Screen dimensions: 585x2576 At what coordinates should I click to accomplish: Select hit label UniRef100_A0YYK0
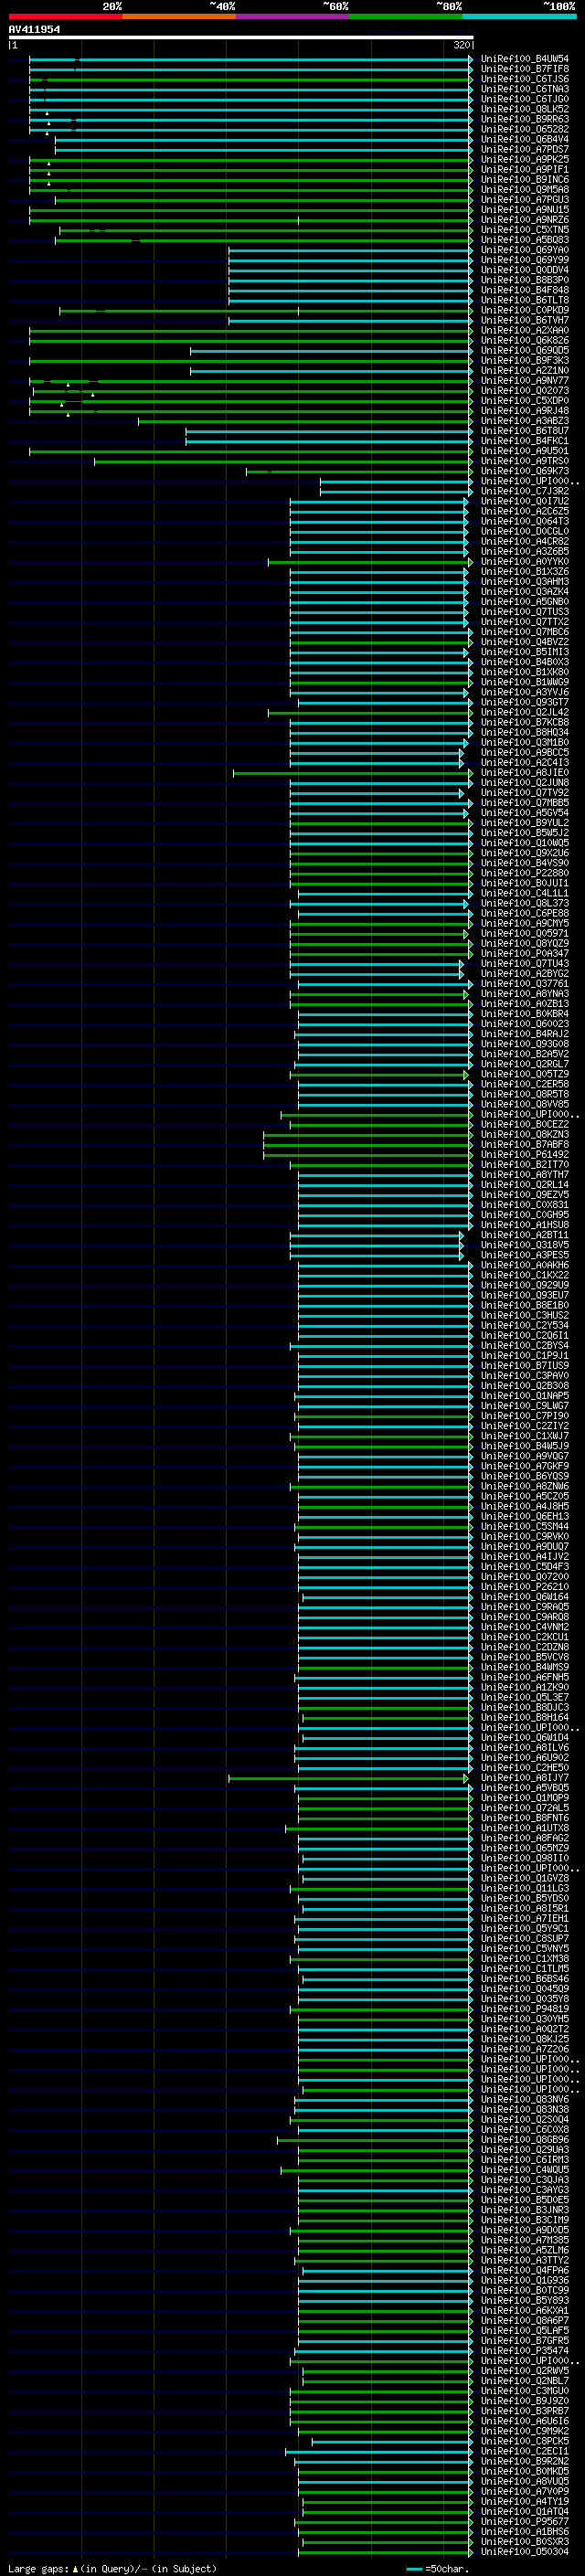point(525,562)
